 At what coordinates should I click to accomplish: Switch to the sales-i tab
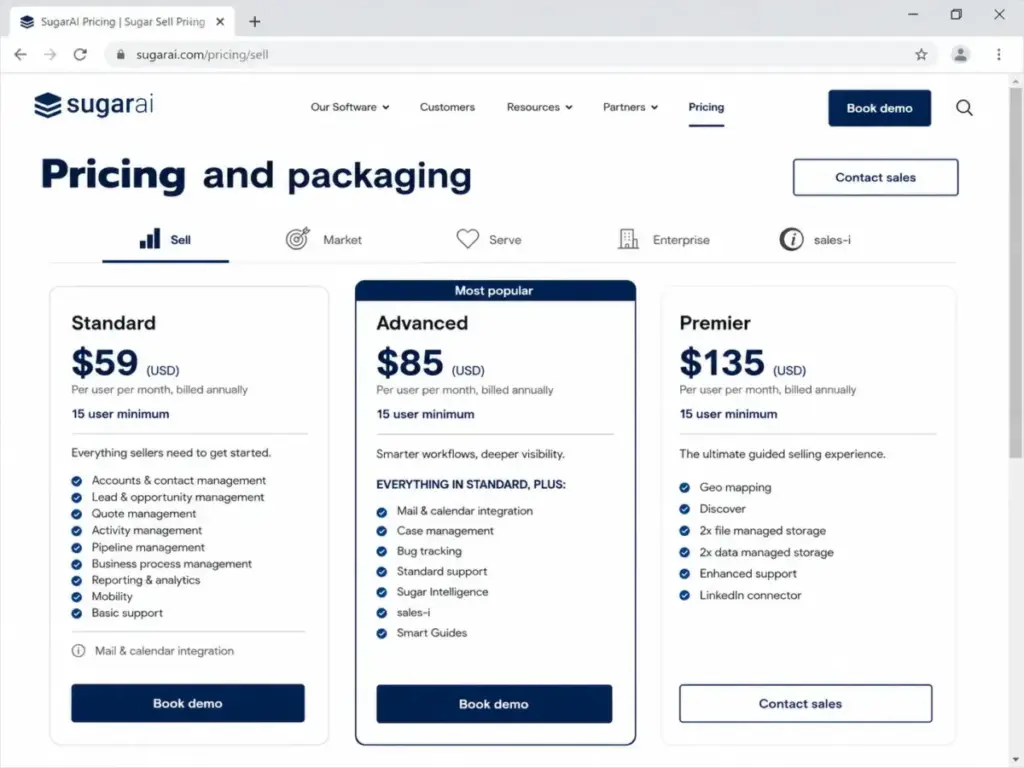click(815, 240)
